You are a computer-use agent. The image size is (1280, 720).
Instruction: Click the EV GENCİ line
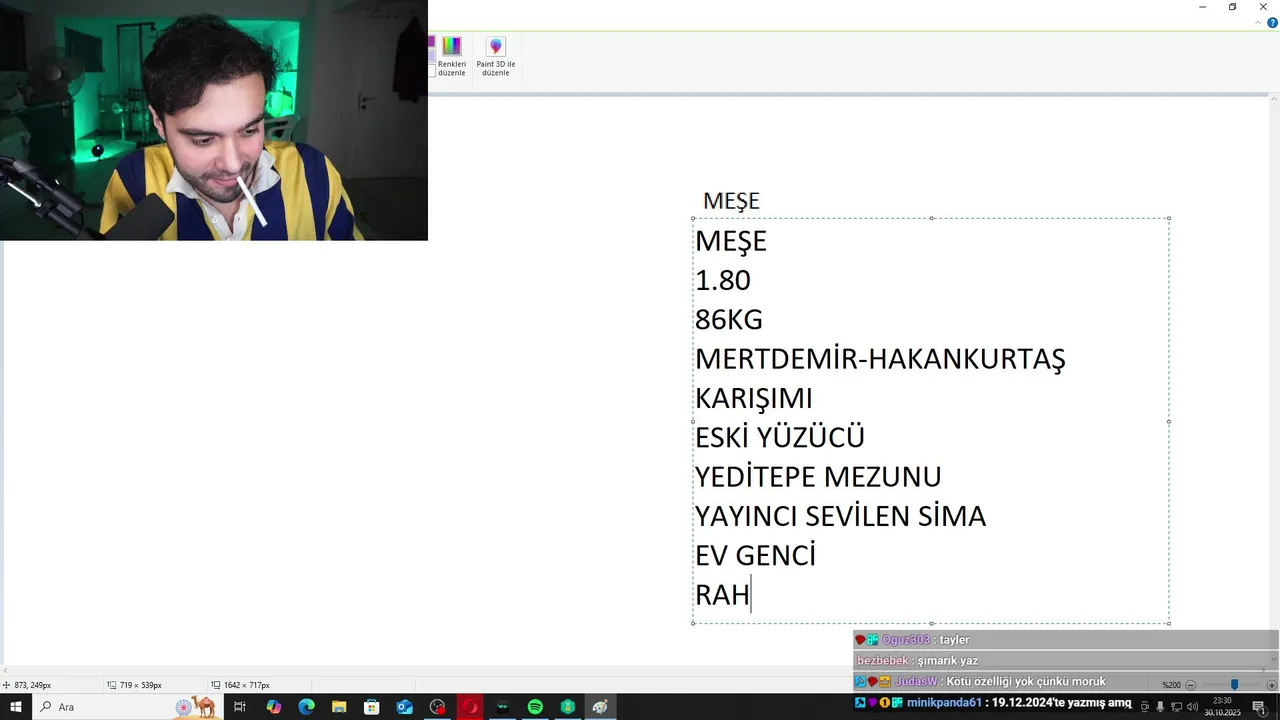(756, 555)
